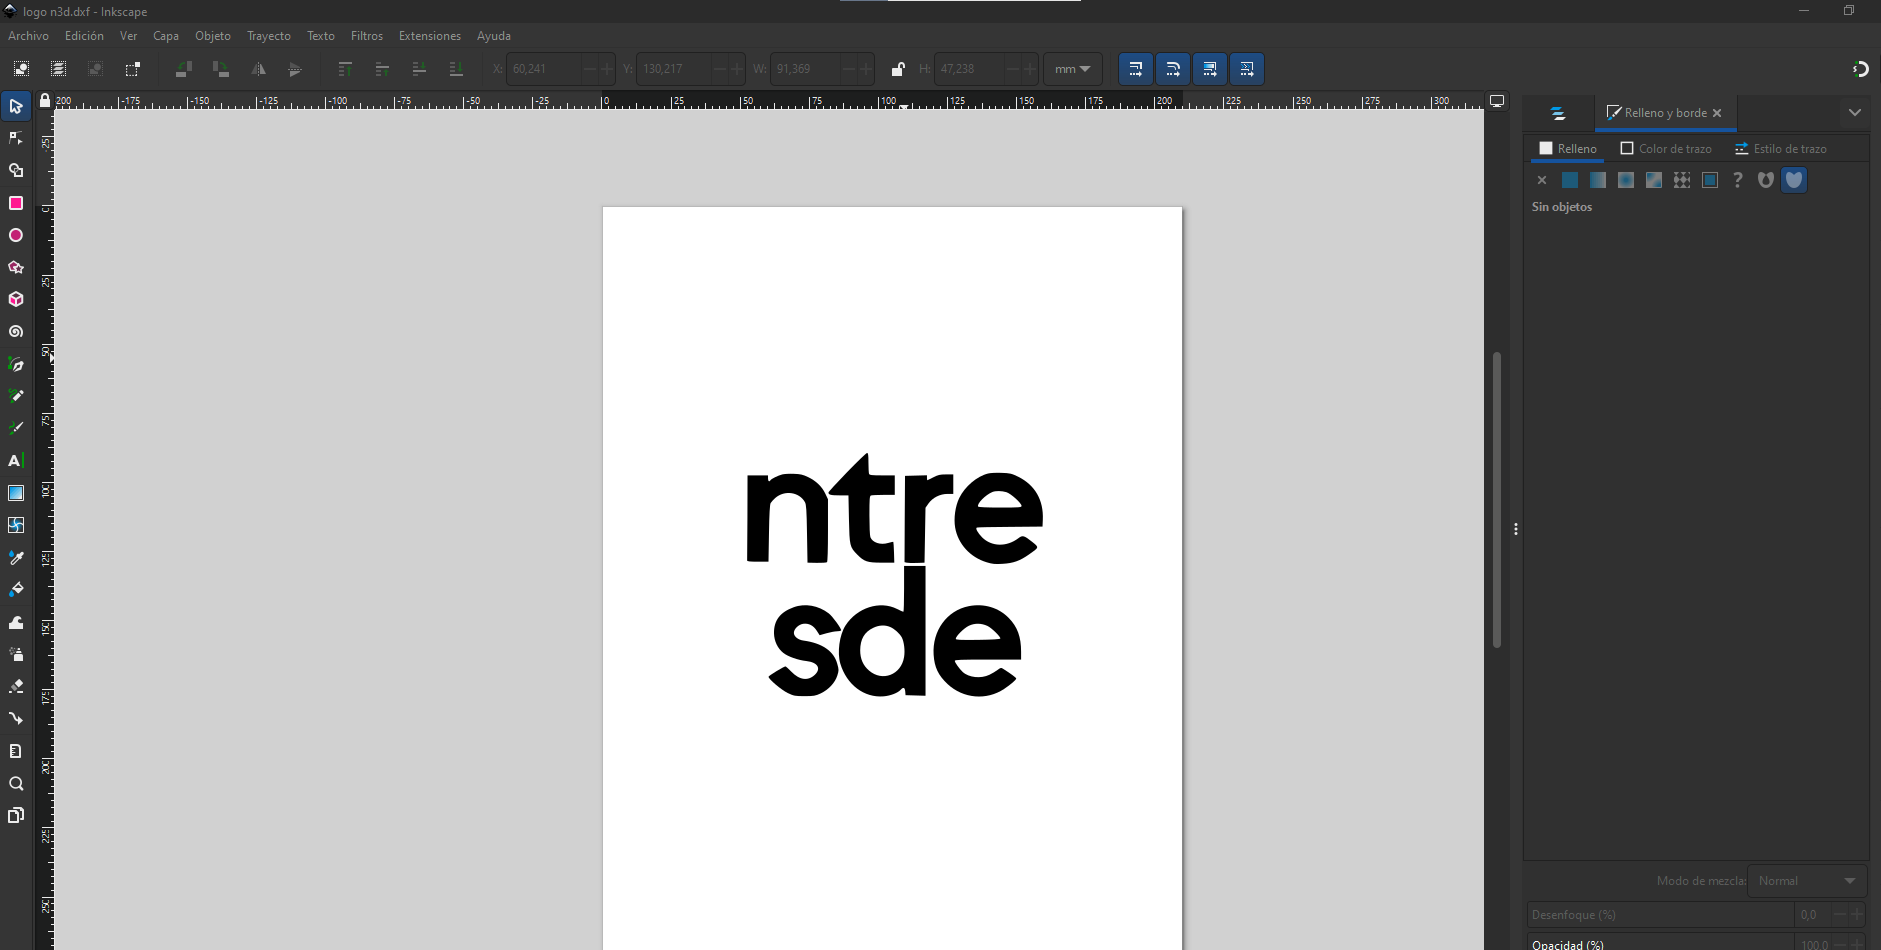Select the Text tool
Viewport: 1881px width, 950px height.
(16, 460)
